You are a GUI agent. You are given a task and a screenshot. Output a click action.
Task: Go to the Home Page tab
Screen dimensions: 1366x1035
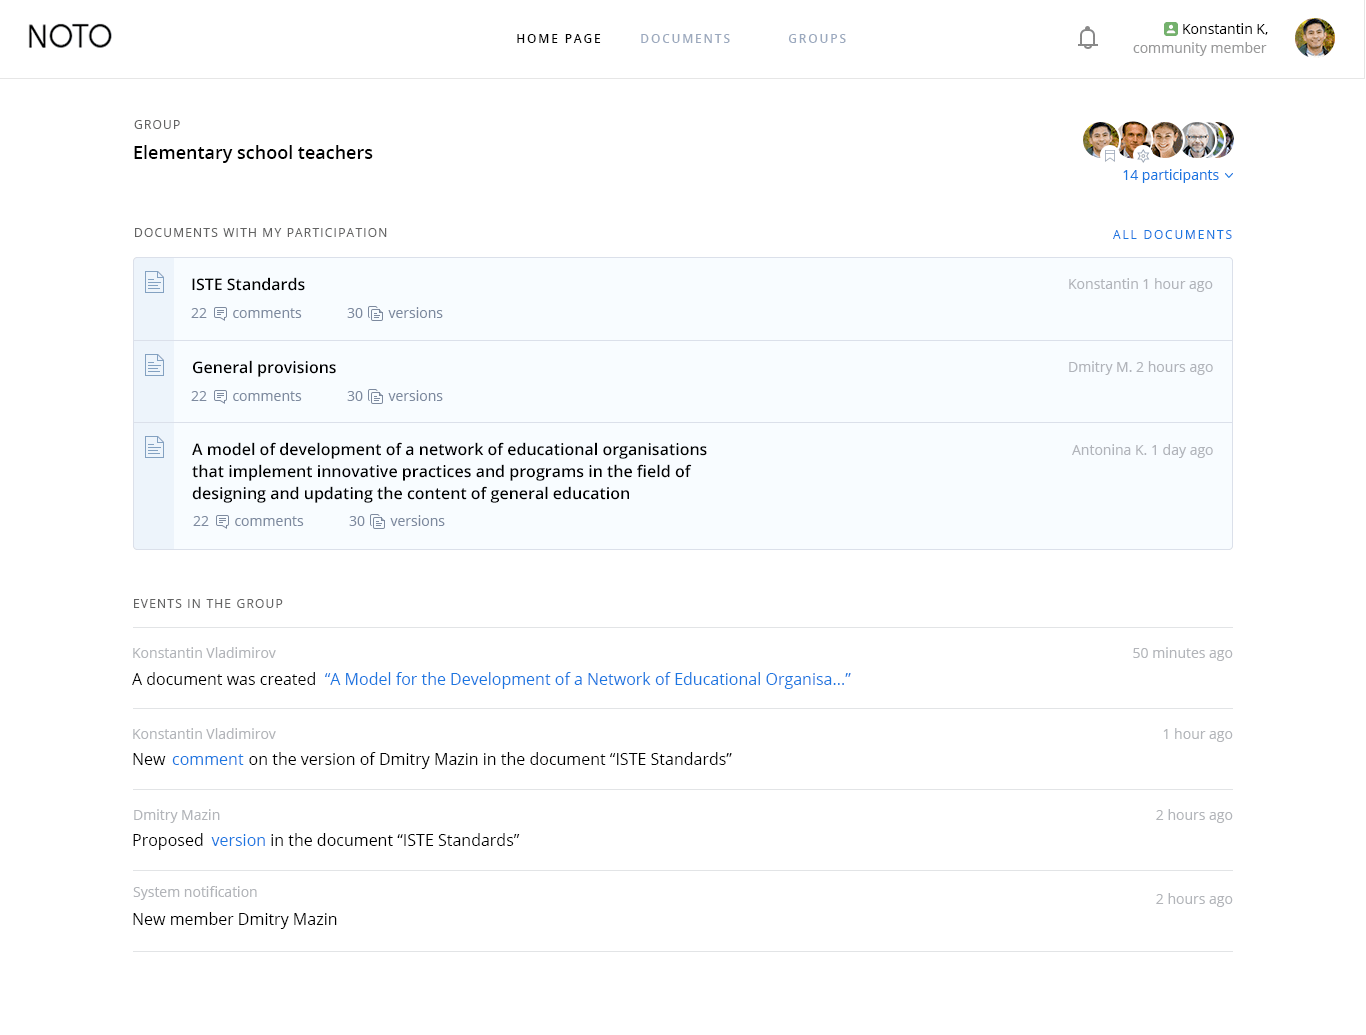[x=559, y=39]
